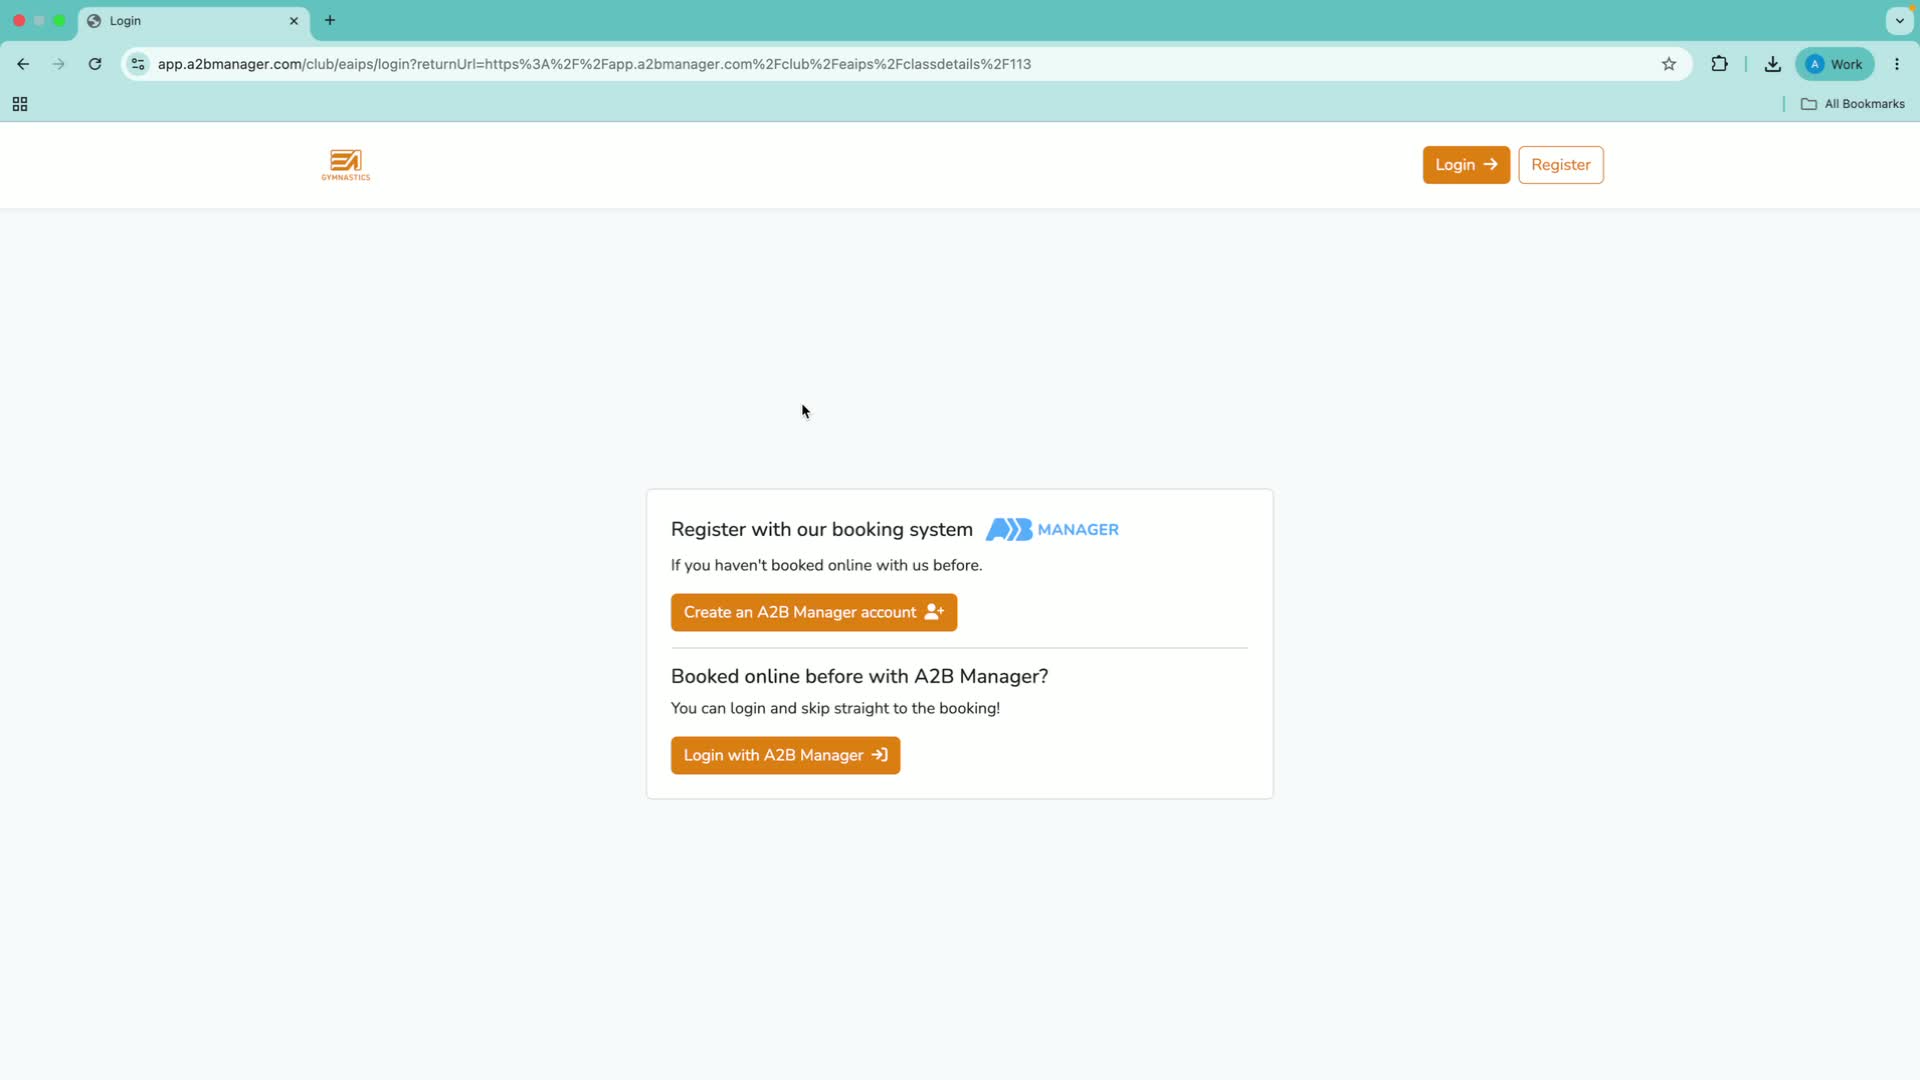
Task: Bookmark this page with star icon
Action: pos(1668,64)
